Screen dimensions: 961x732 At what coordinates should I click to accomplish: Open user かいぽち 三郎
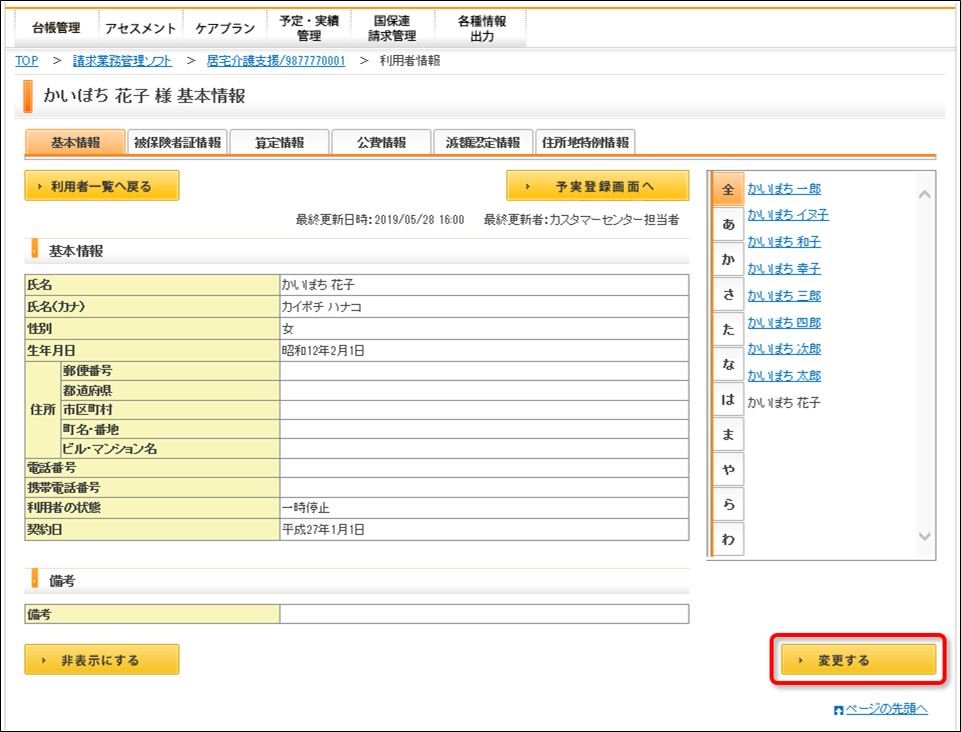784,295
